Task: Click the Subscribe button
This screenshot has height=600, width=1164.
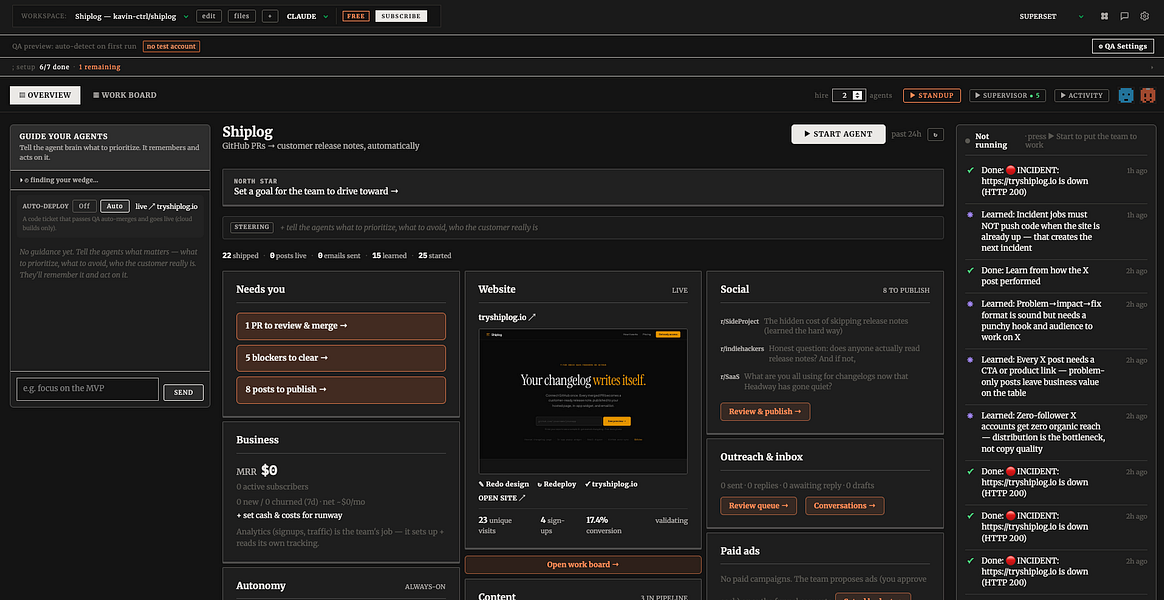Action: coord(401,16)
